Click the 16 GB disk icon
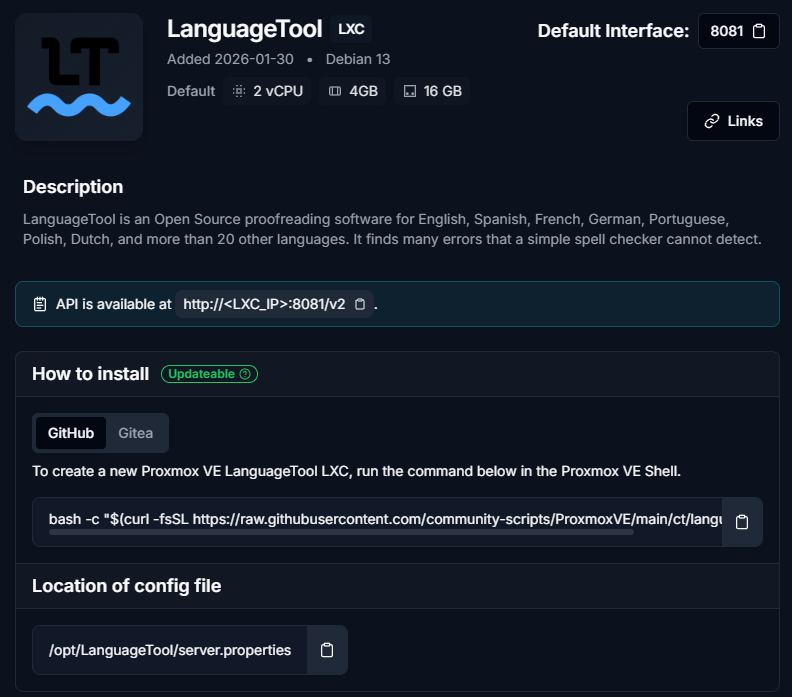This screenshot has width=792, height=697. click(x=409, y=91)
